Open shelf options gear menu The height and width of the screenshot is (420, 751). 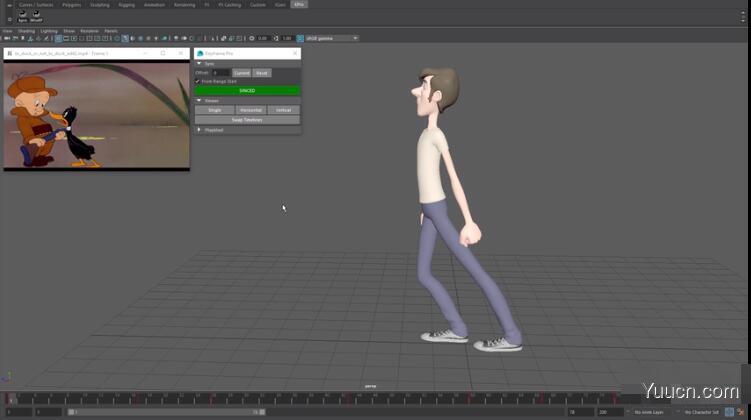[x=9, y=19]
